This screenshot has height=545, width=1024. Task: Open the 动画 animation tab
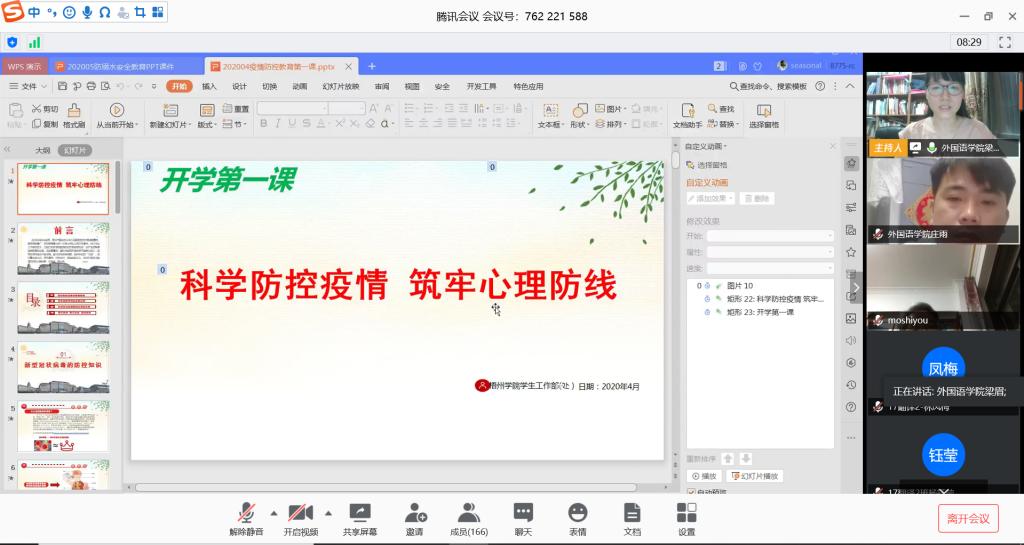299,86
